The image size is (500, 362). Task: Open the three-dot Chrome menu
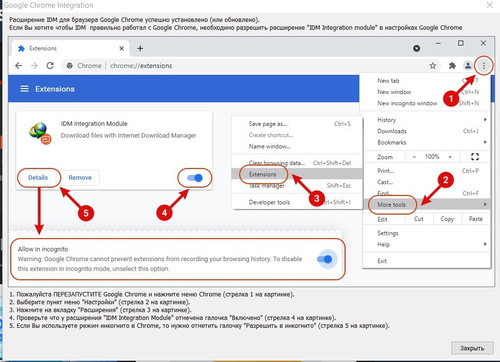pyautogui.click(x=484, y=66)
